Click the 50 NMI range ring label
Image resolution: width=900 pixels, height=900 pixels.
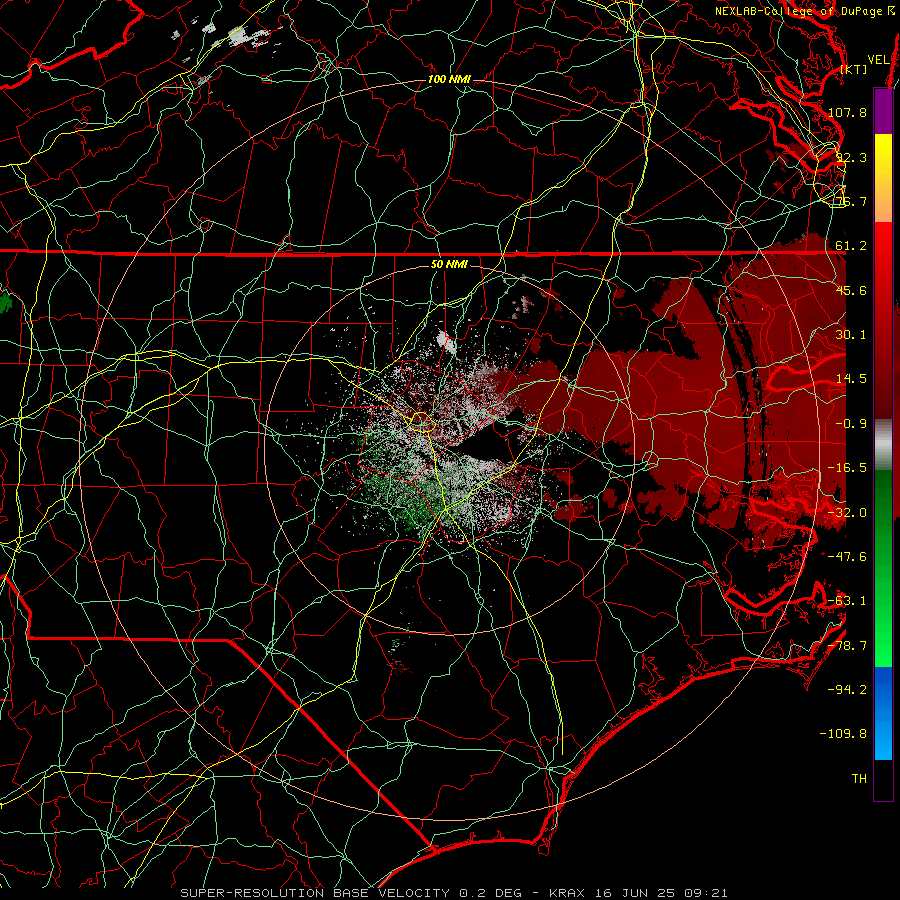(x=449, y=265)
